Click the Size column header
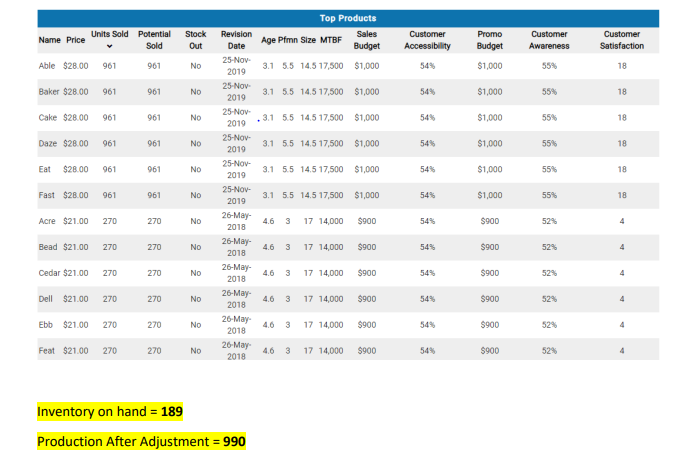 coord(308,40)
